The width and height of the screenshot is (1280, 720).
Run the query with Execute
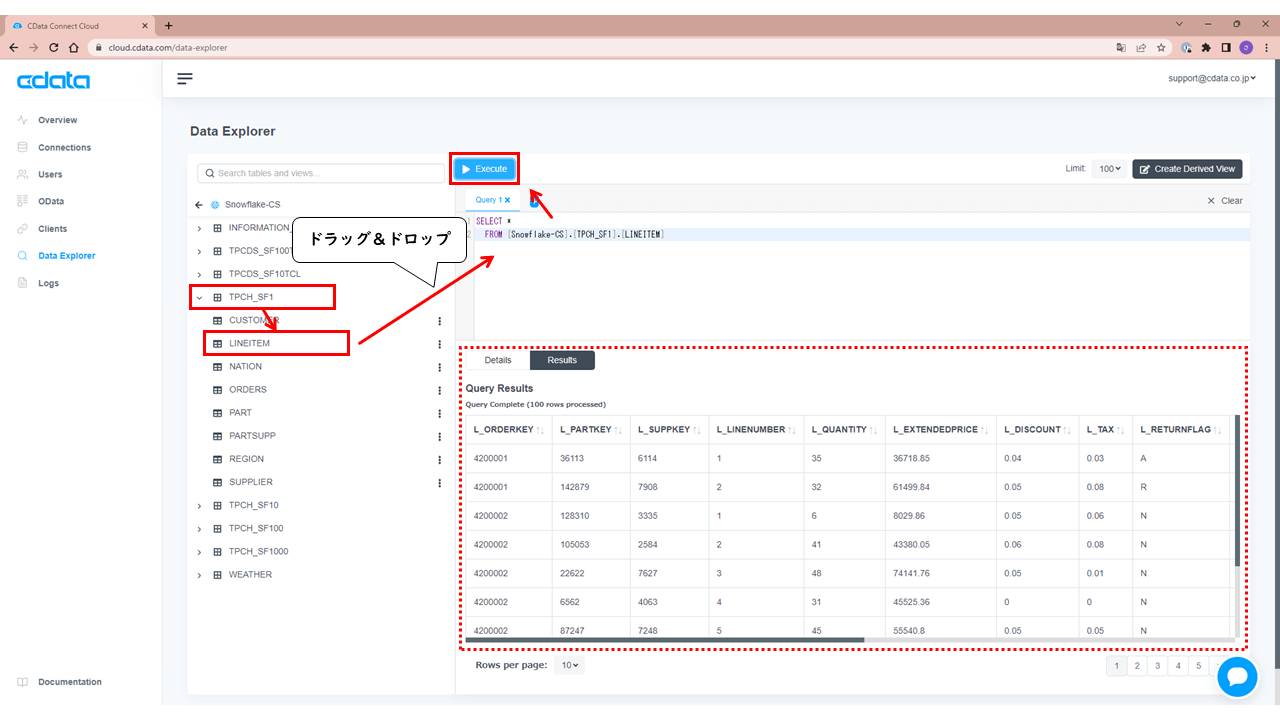coord(485,169)
